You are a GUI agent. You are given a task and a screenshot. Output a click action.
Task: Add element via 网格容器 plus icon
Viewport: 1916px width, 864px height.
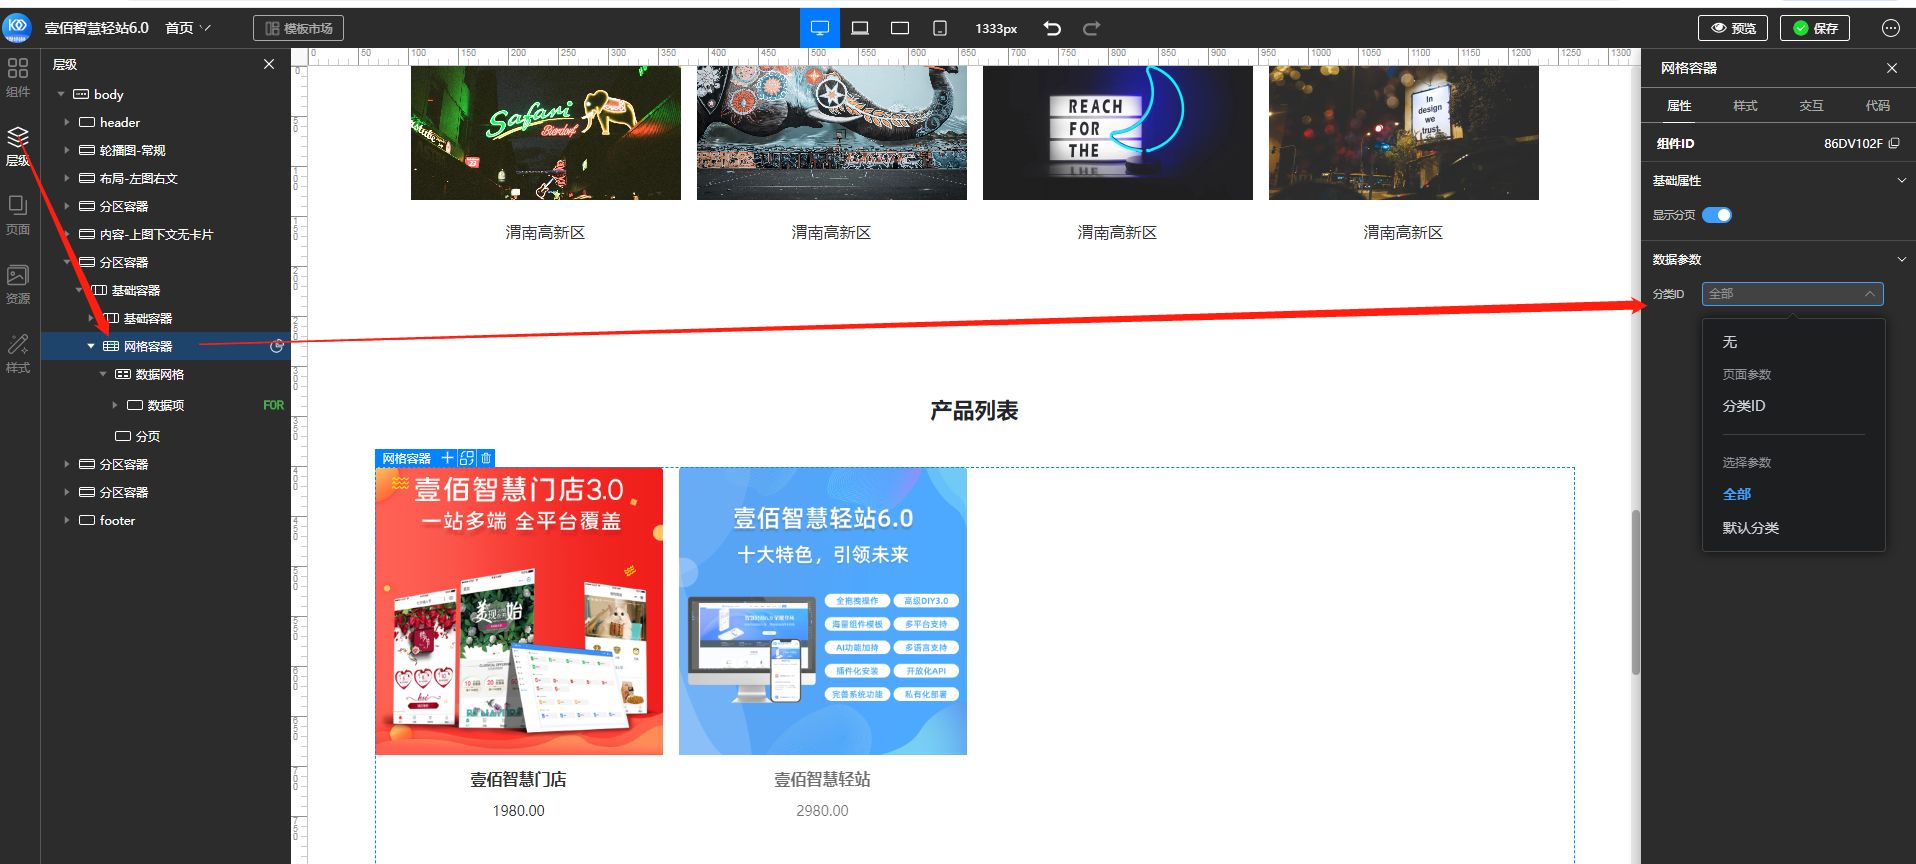click(x=448, y=458)
